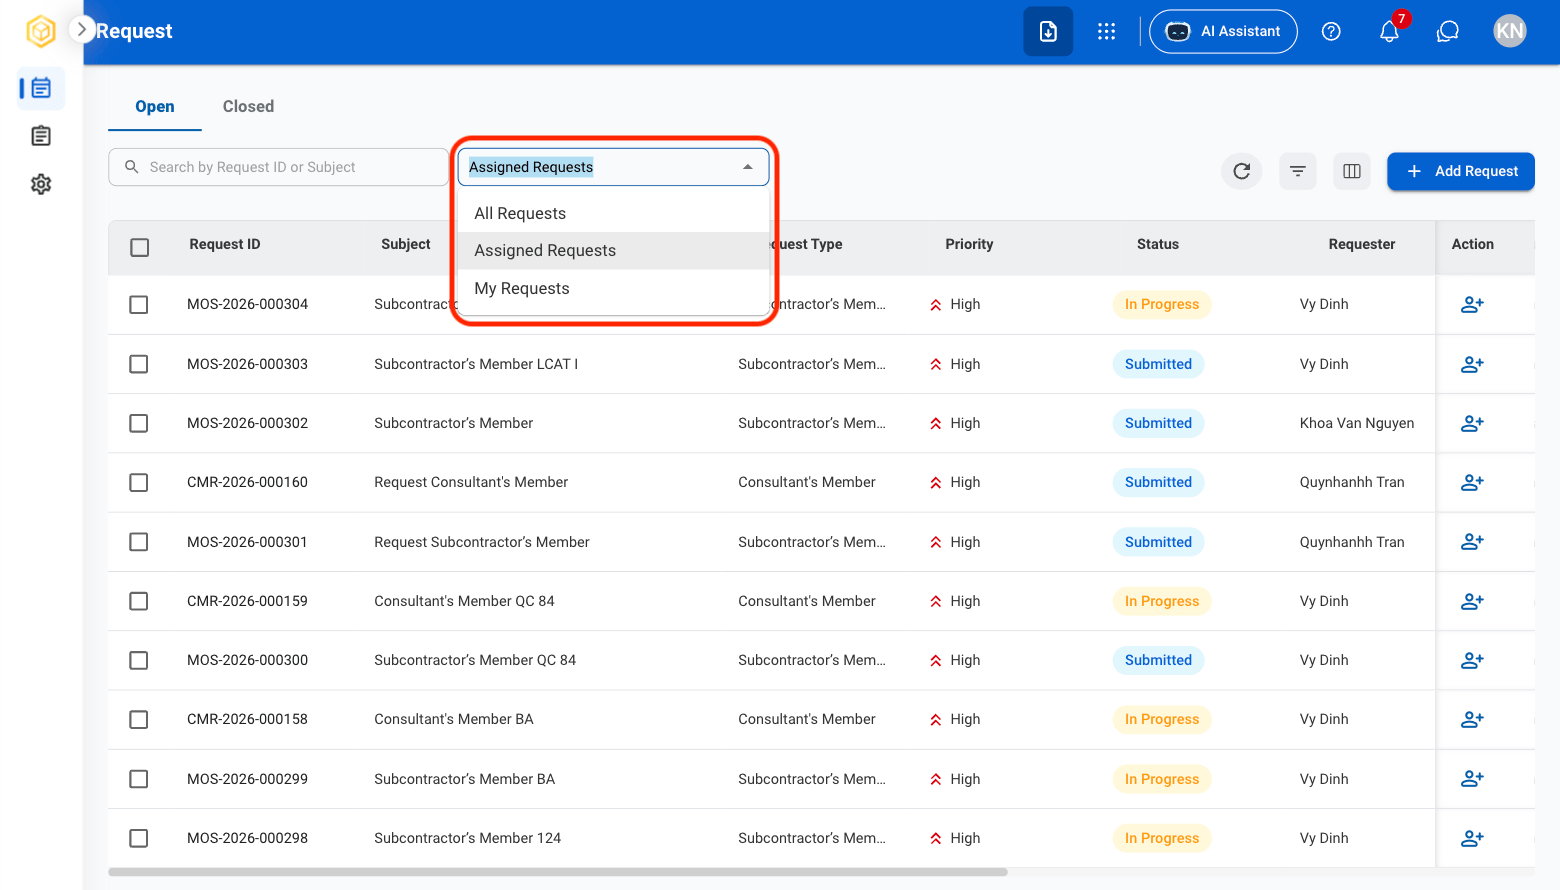Viewport: 1560px width, 890px height.
Task: Open the settings gear in sidebar
Action: [x=41, y=184]
